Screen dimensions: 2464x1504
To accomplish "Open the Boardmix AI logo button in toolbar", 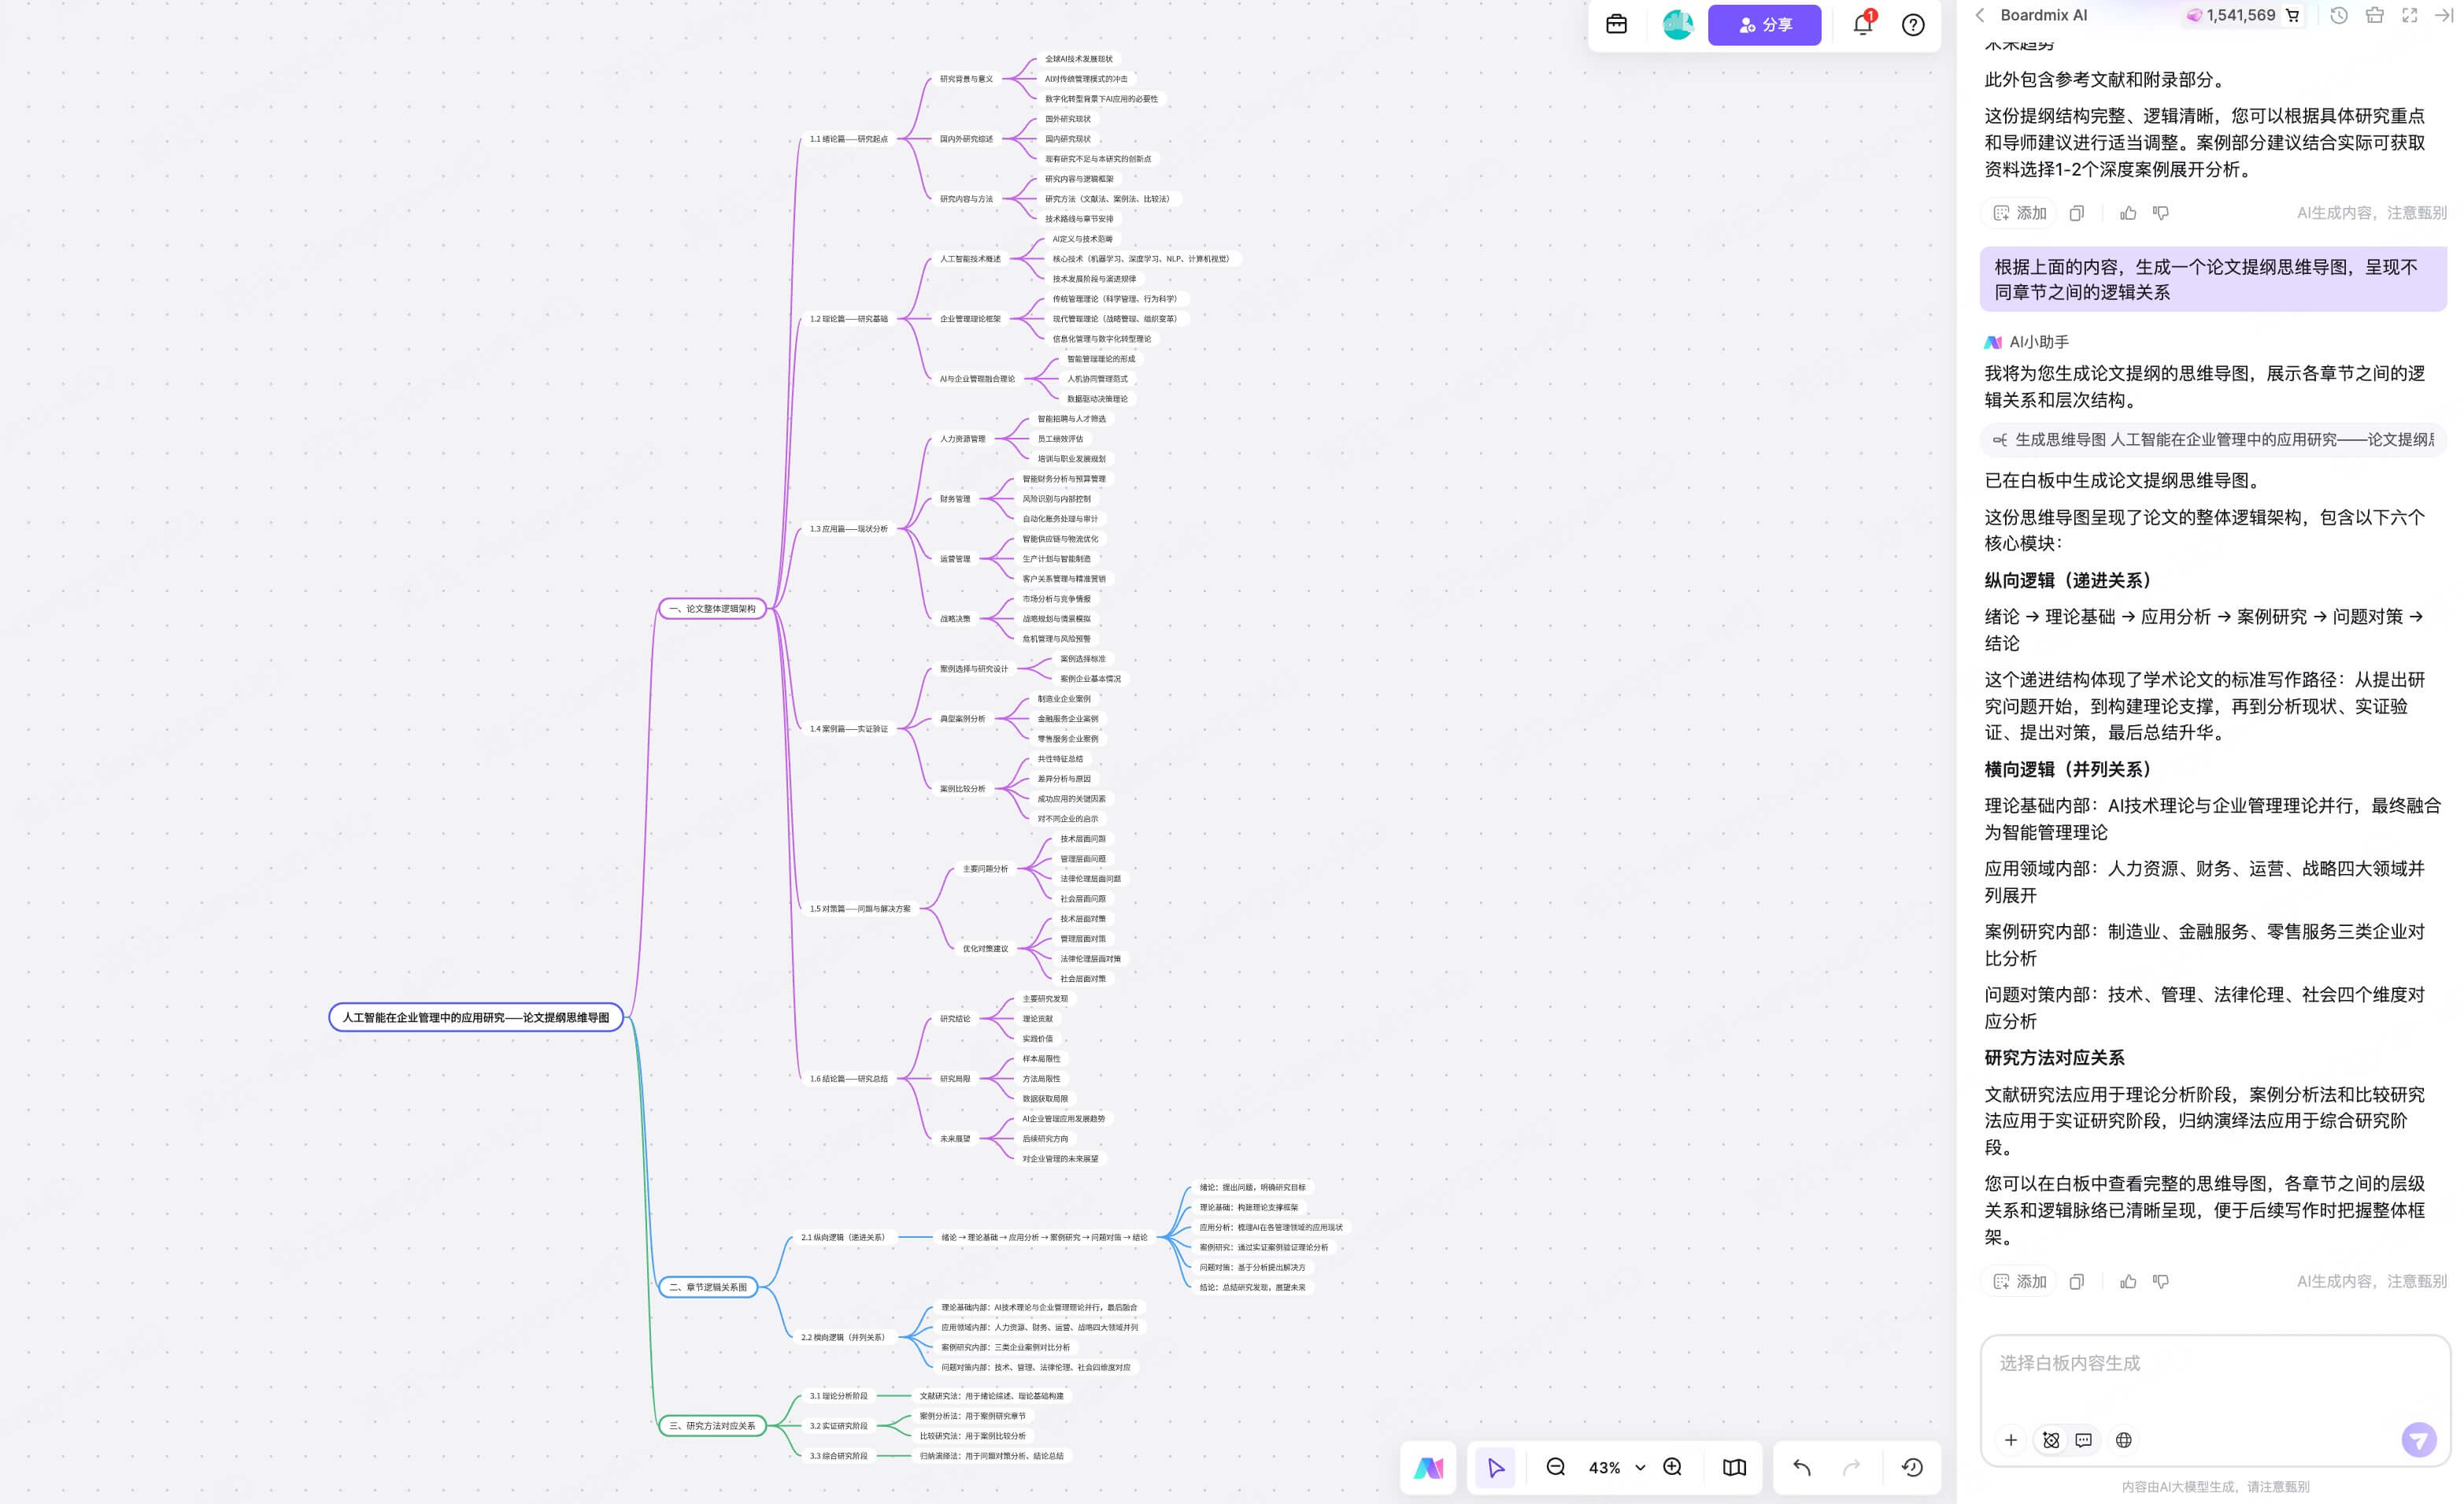I will click(1428, 1467).
